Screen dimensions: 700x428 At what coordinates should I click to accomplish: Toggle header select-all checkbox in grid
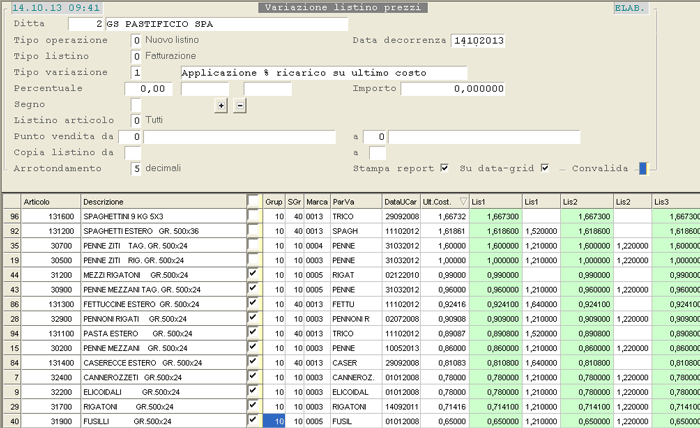[x=254, y=201]
